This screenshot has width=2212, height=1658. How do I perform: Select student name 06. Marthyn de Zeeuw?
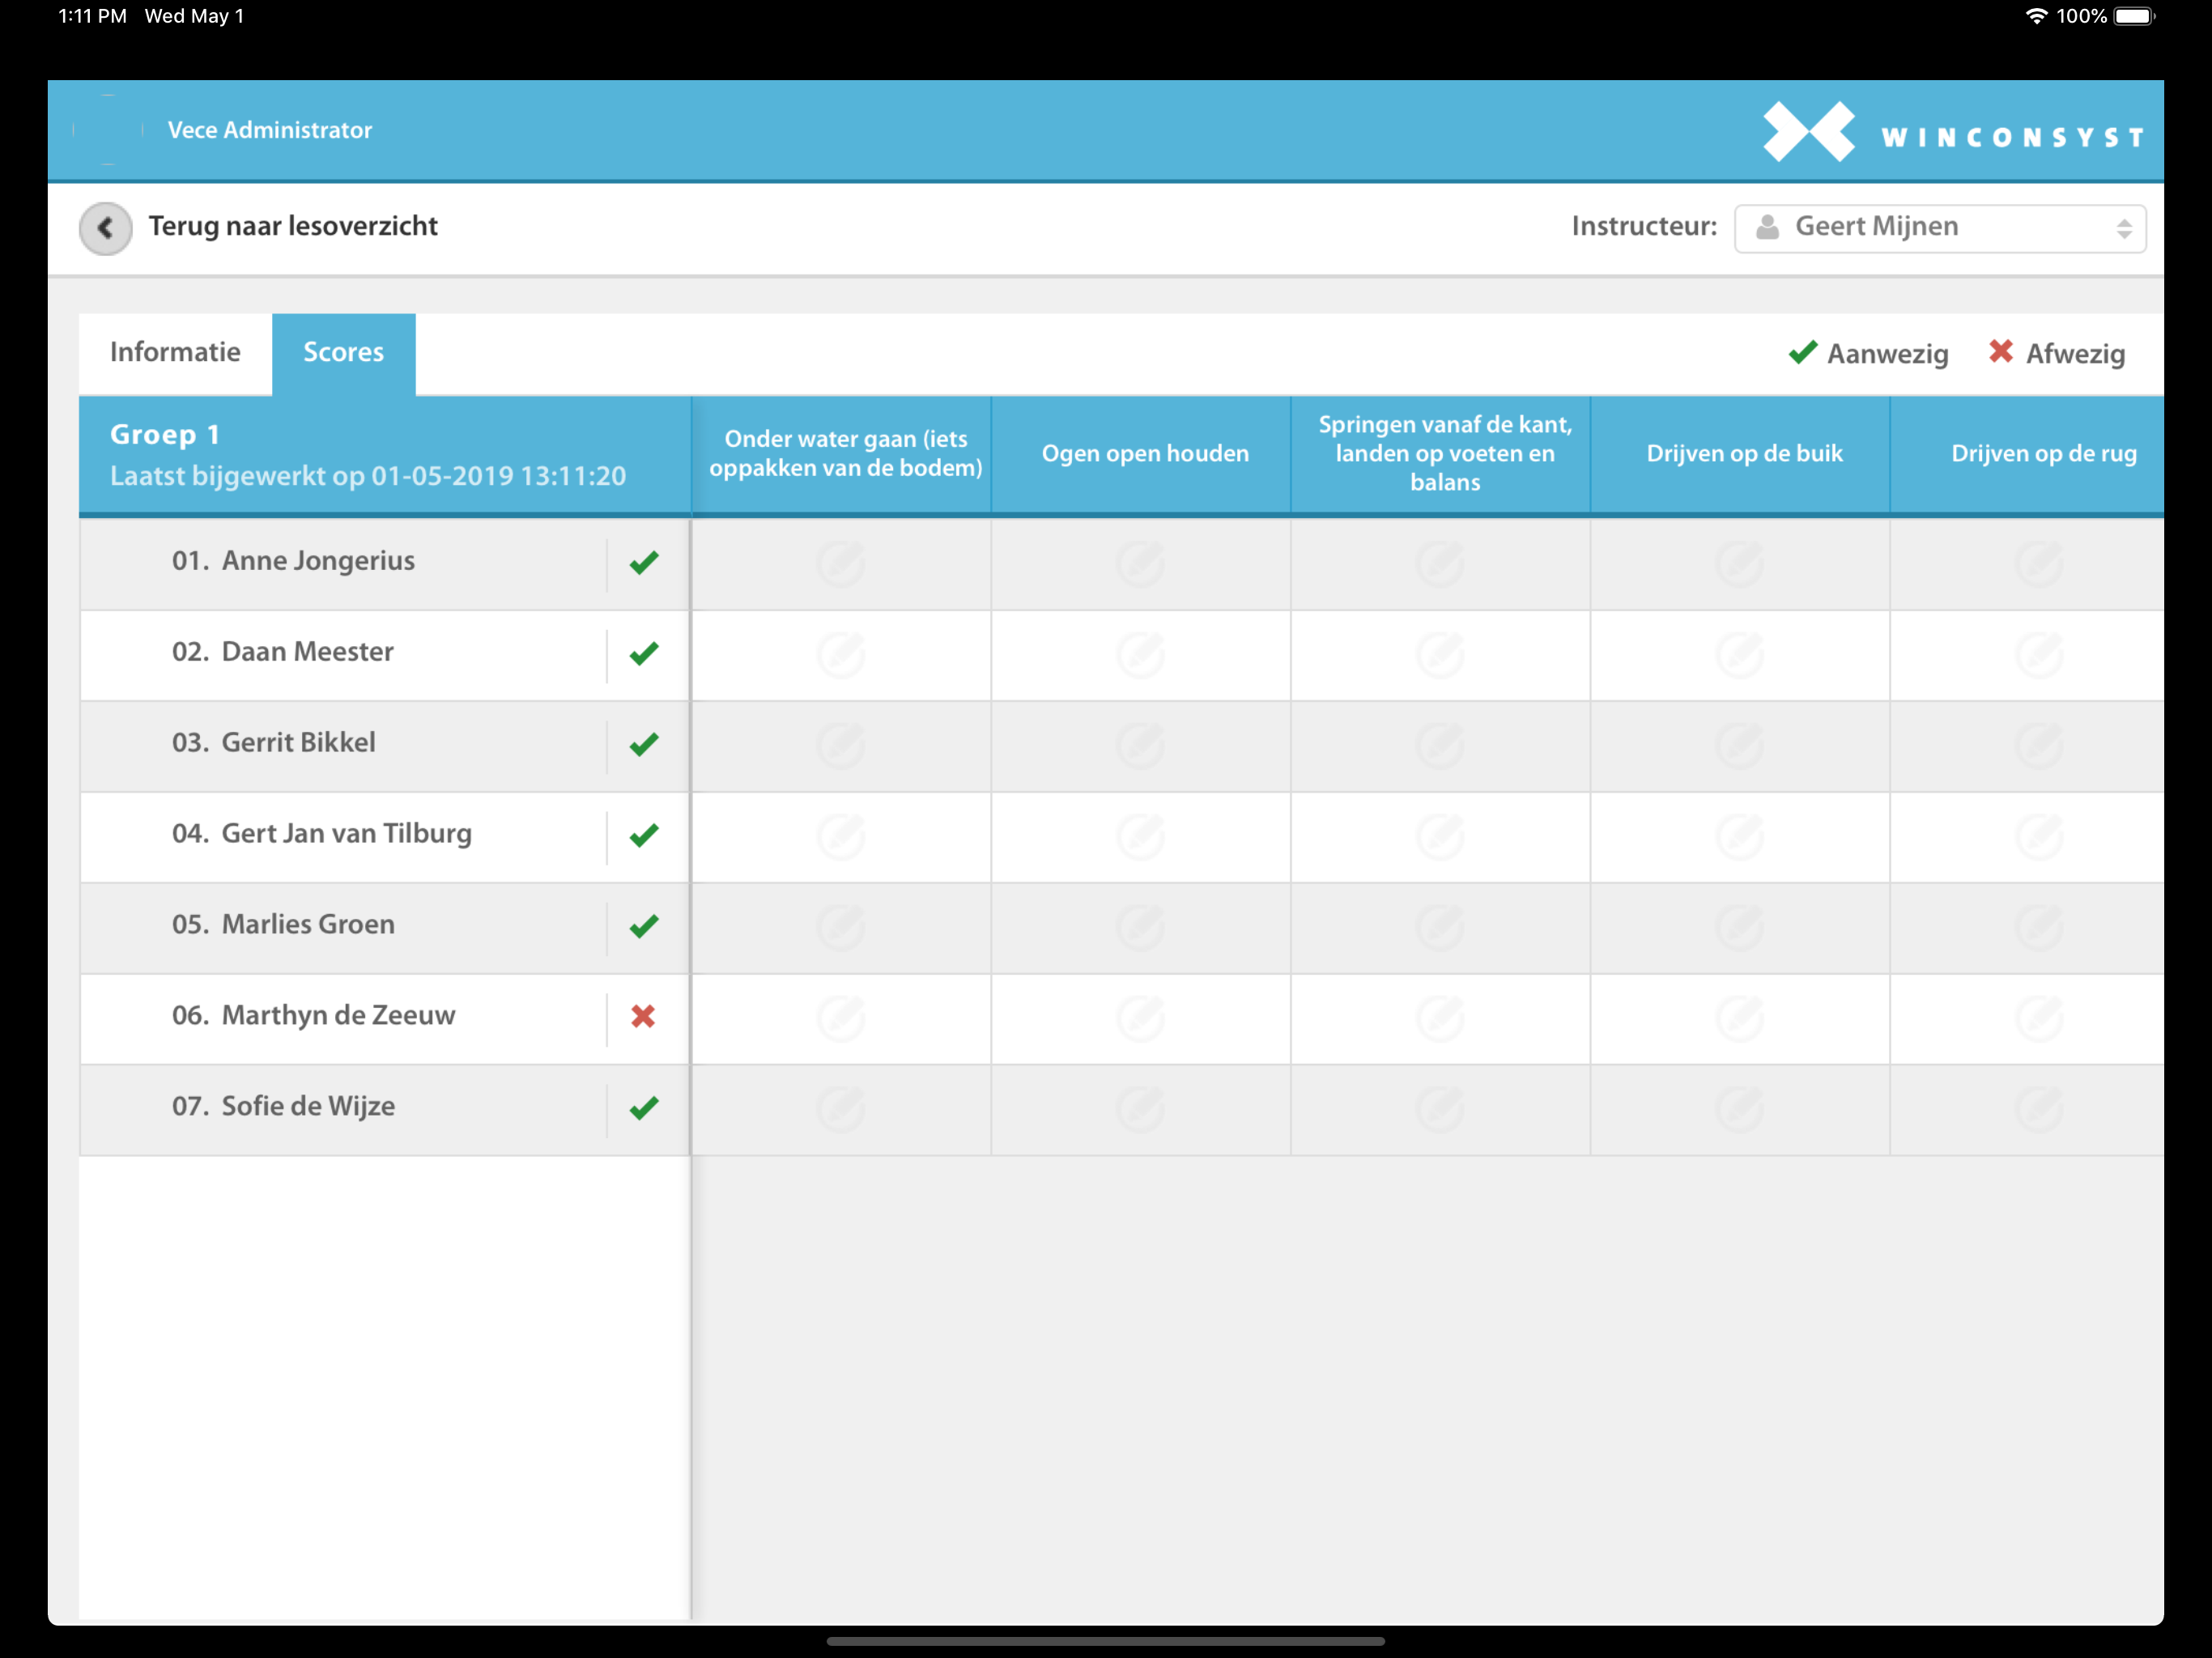(x=313, y=1015)
